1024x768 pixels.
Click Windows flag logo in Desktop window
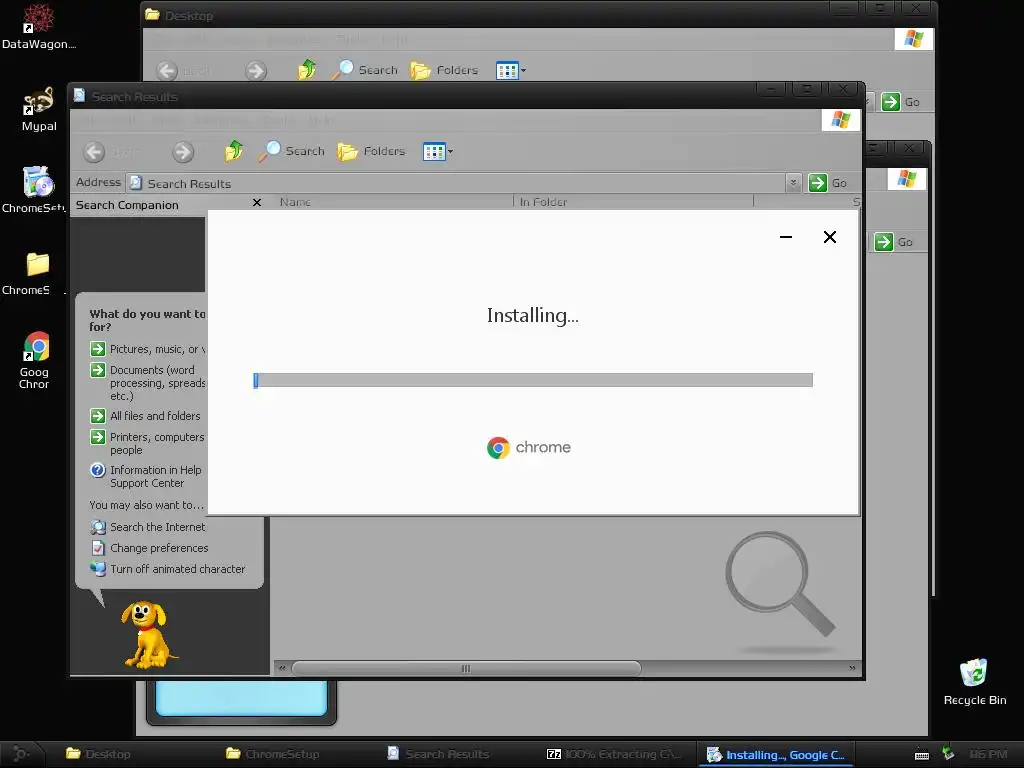[x=914, y=39]
